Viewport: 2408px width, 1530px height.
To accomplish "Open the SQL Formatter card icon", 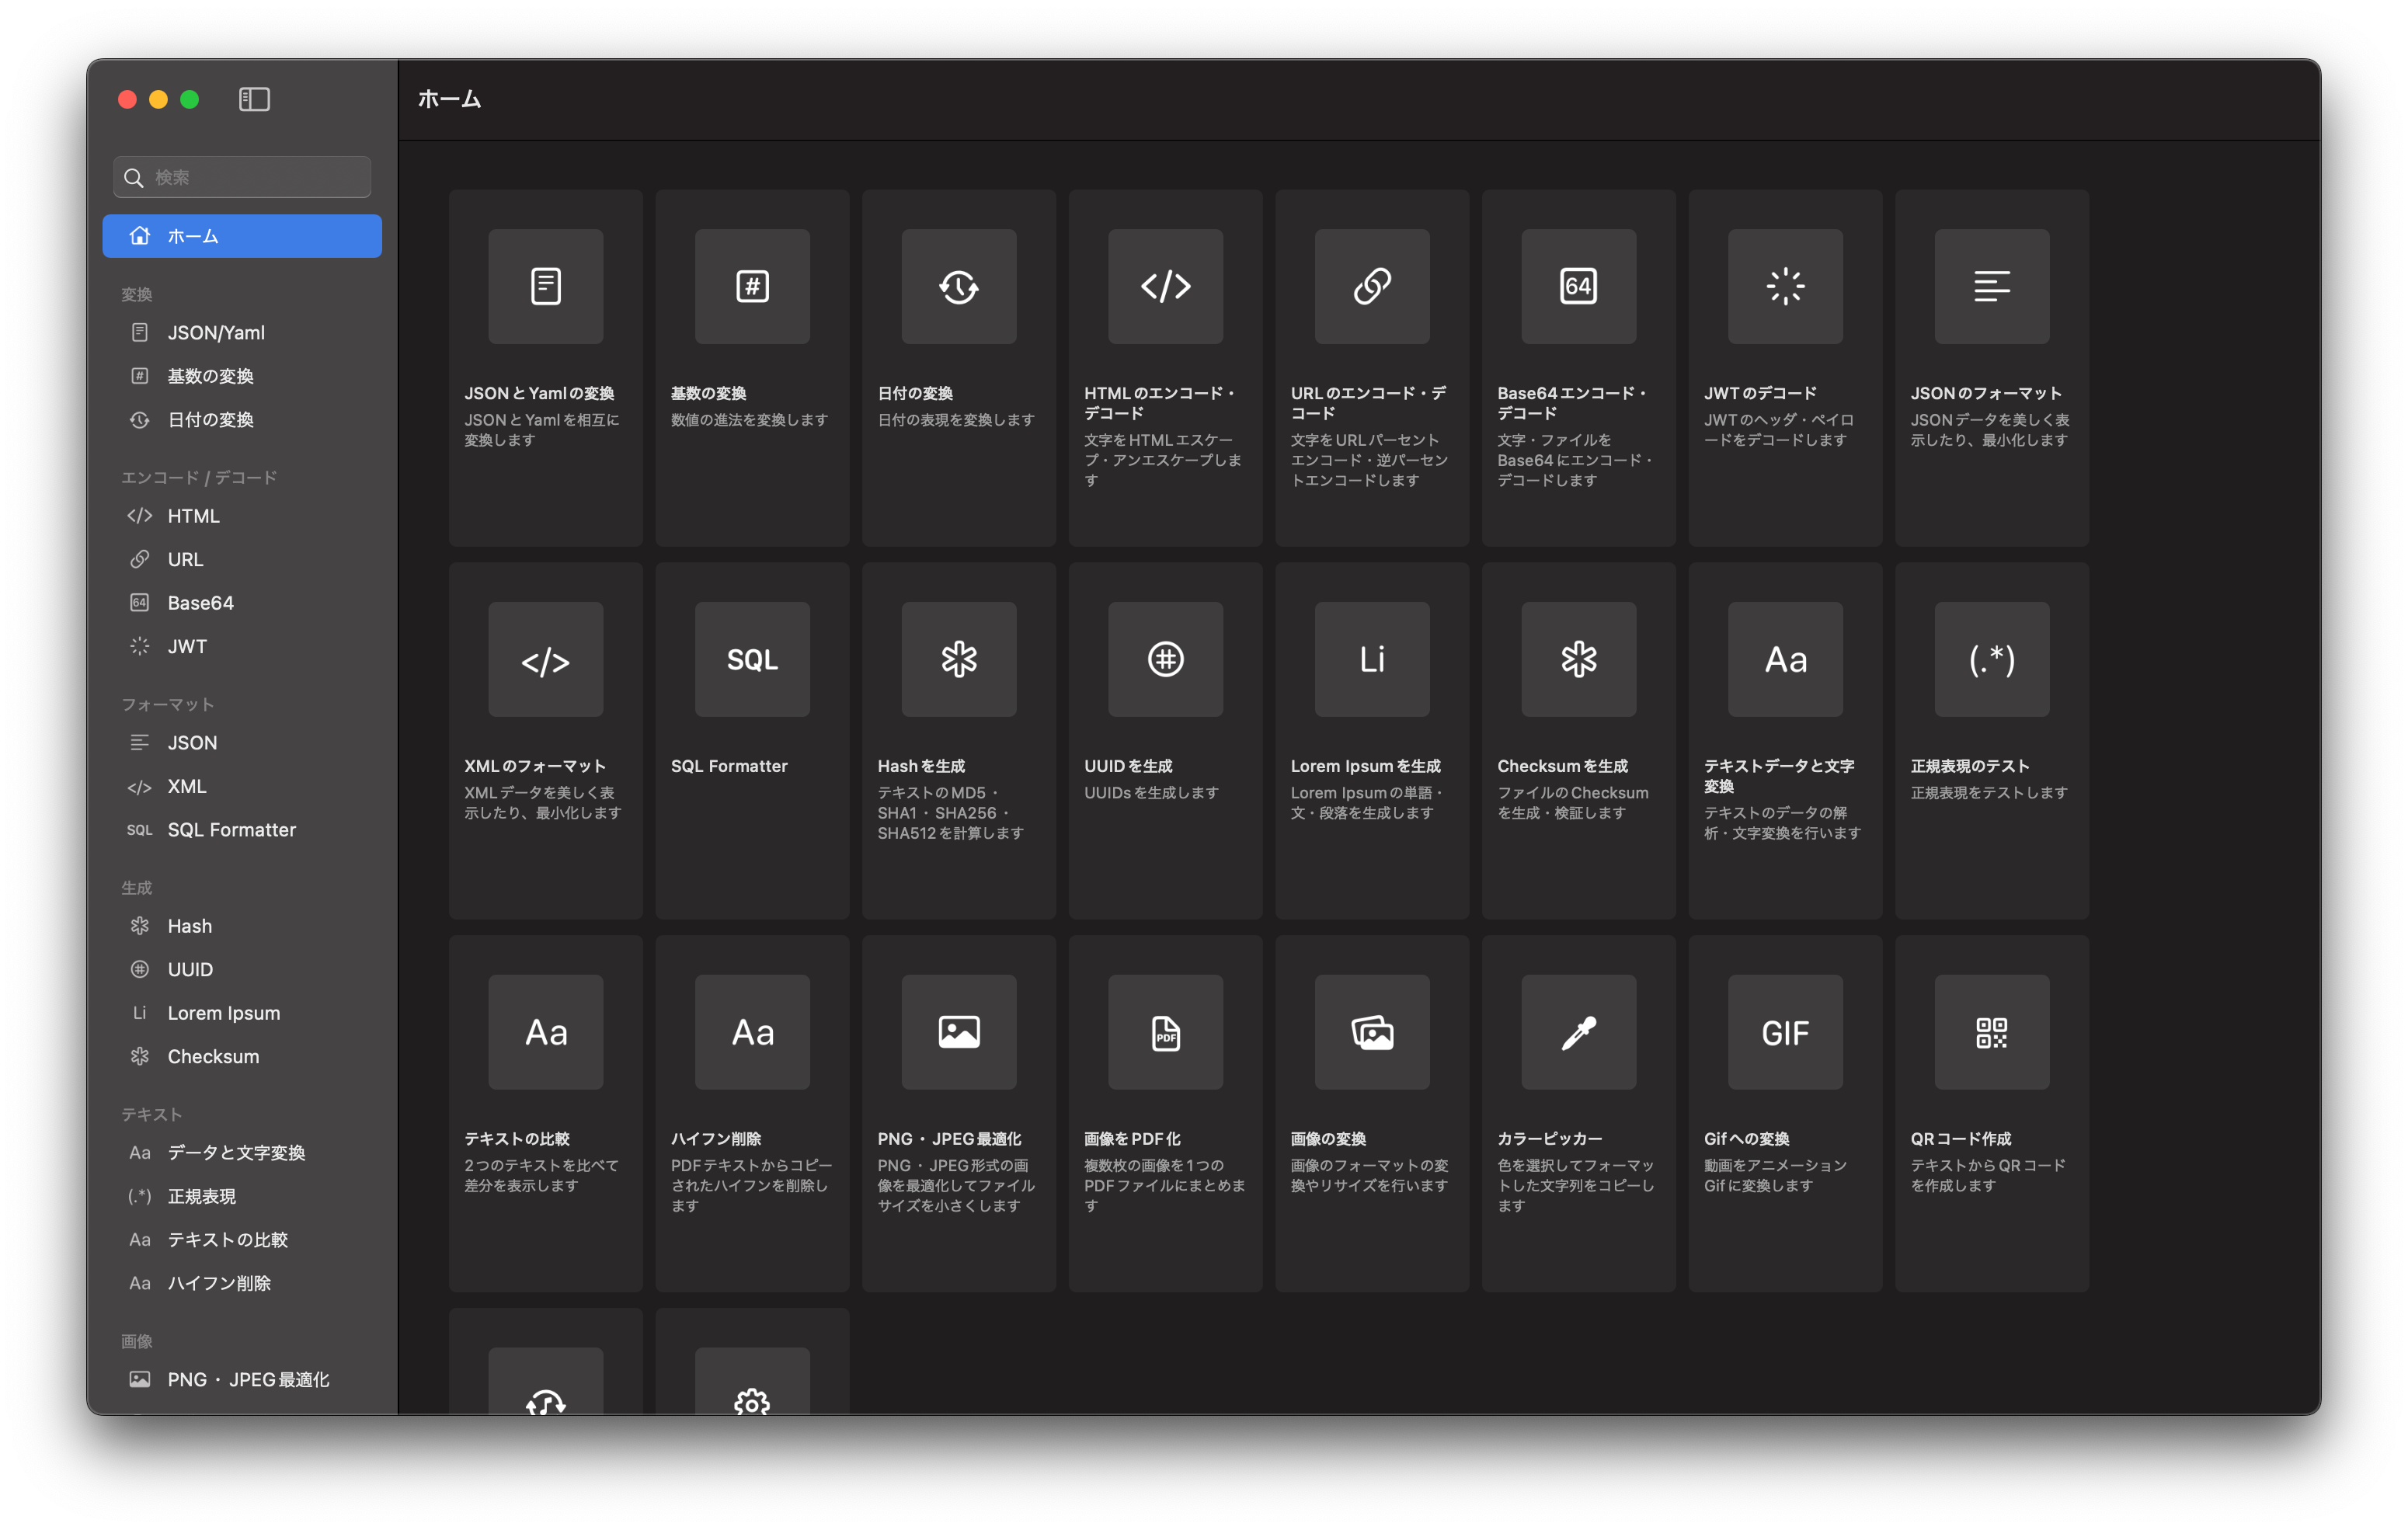I will [x=752, y=660].
